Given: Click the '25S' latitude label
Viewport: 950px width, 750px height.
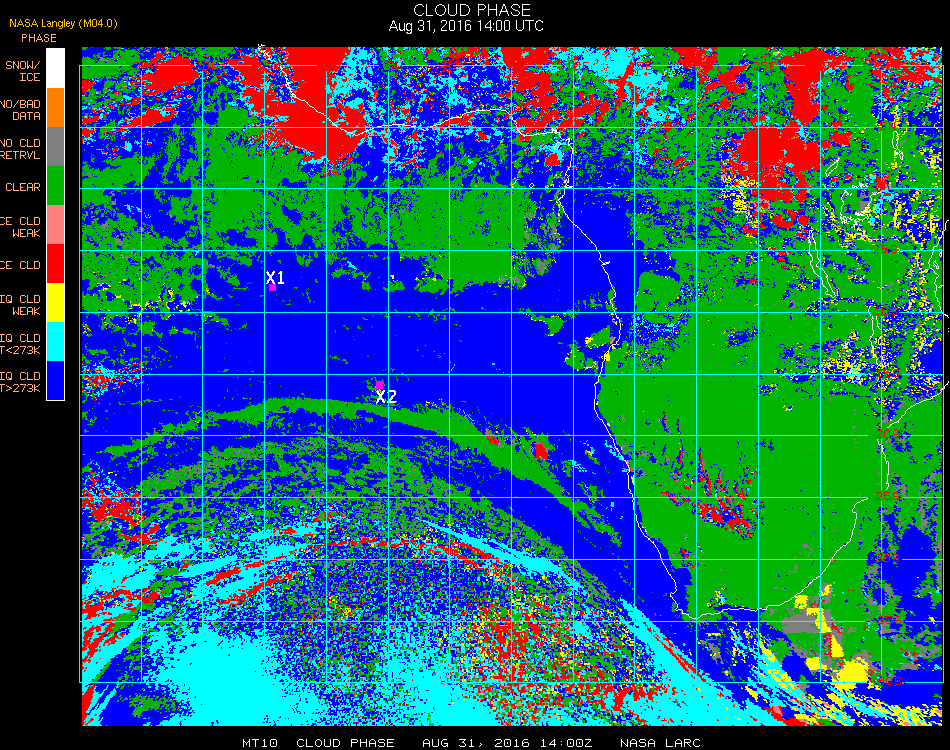Looking at the screenshot, I should (888, 496).
